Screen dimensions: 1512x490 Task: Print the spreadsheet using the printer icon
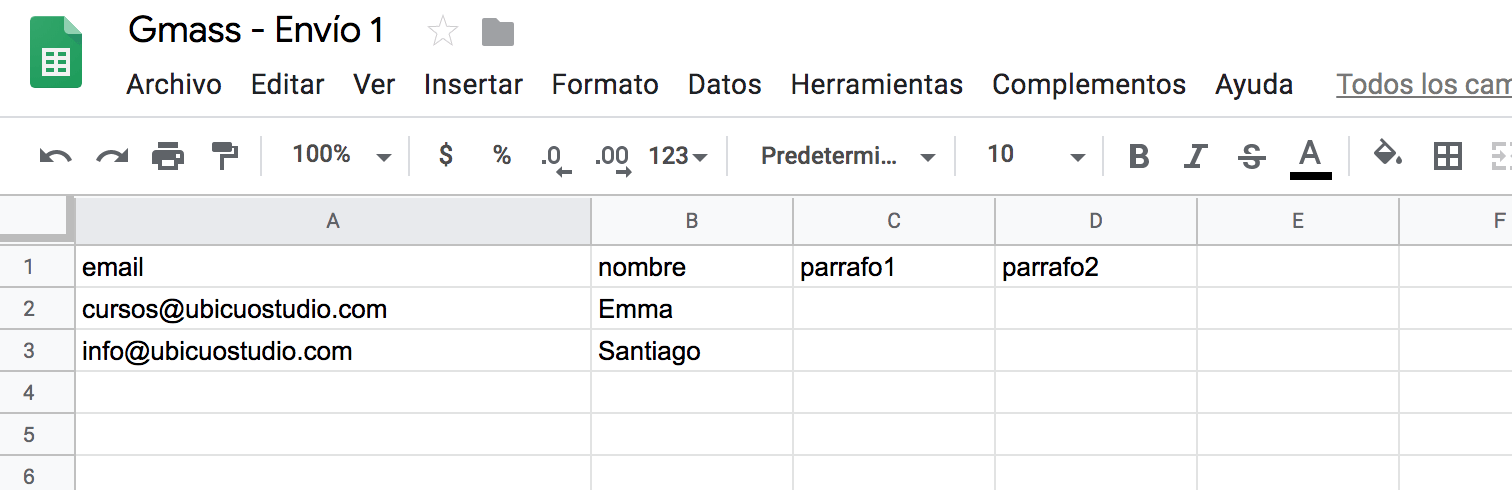[x=168, y=156]
